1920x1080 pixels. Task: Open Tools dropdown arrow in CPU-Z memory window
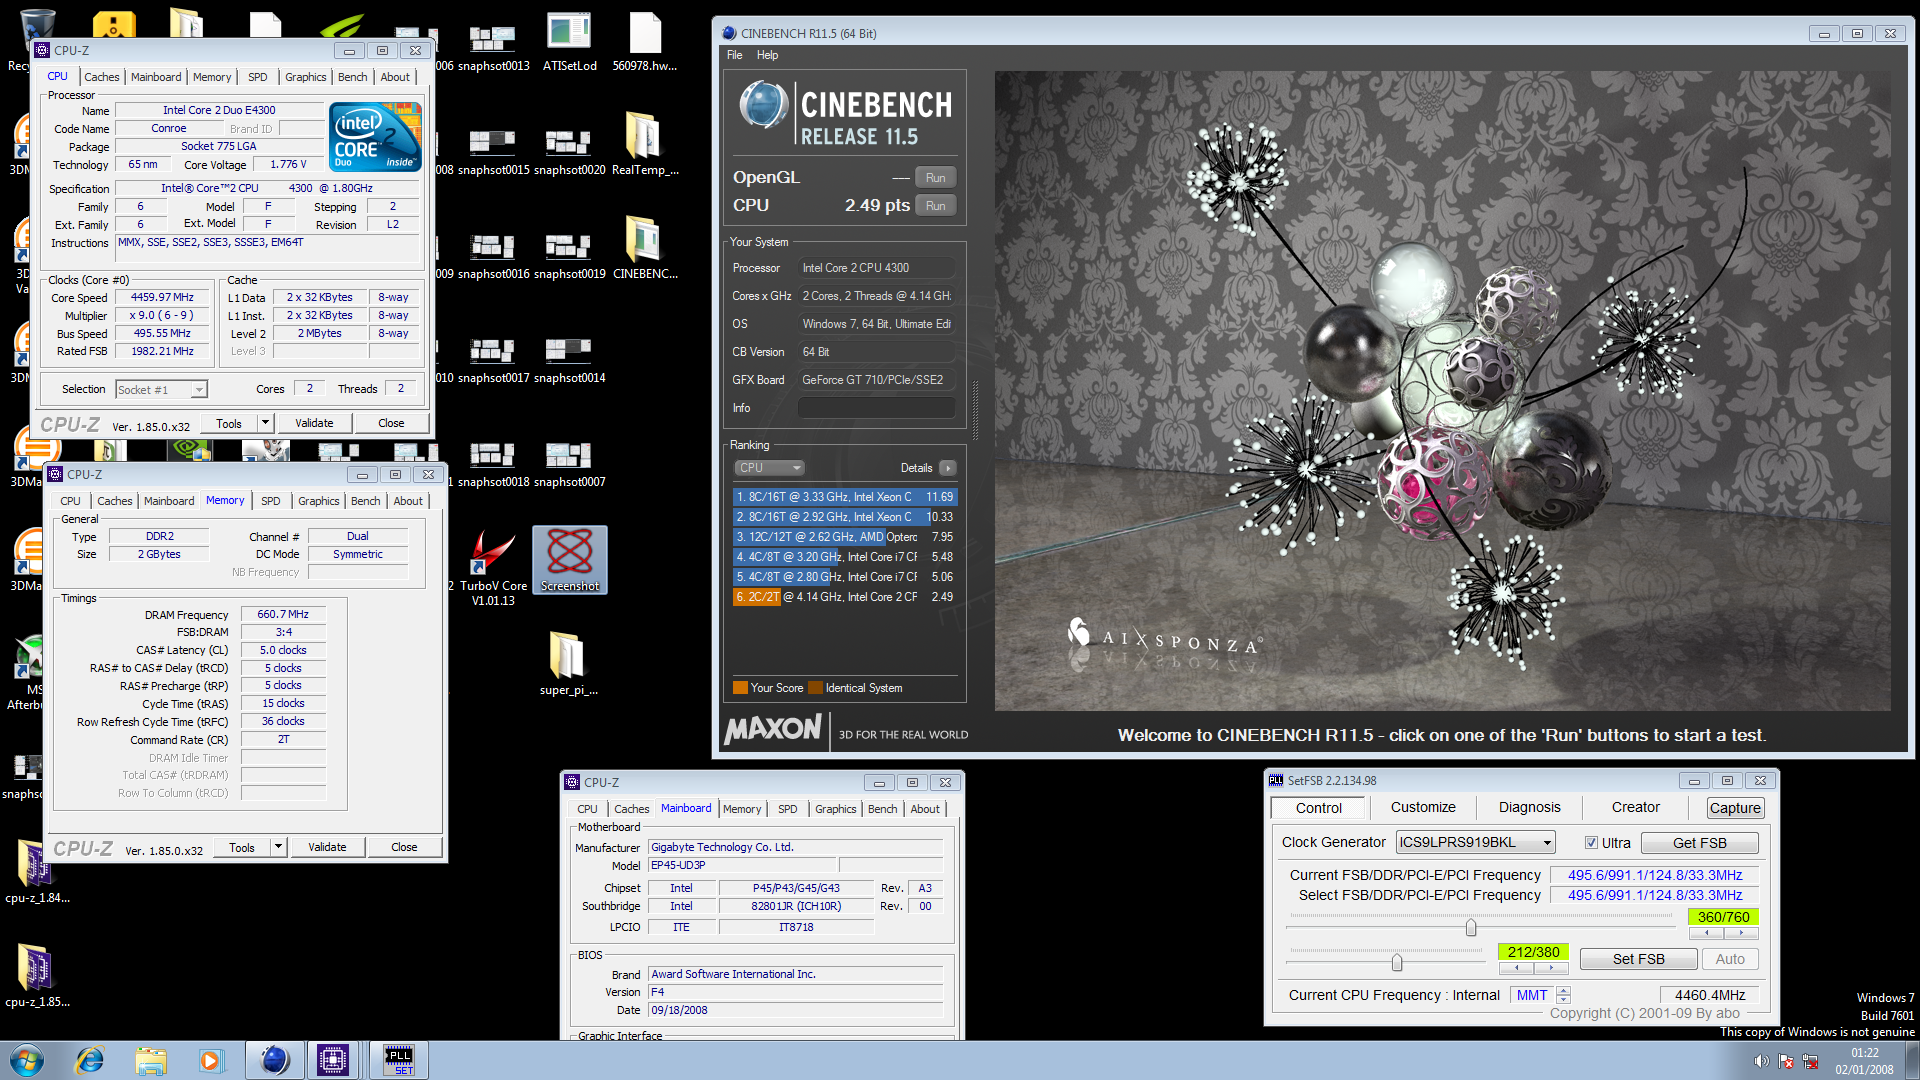[x=278, y=847]
